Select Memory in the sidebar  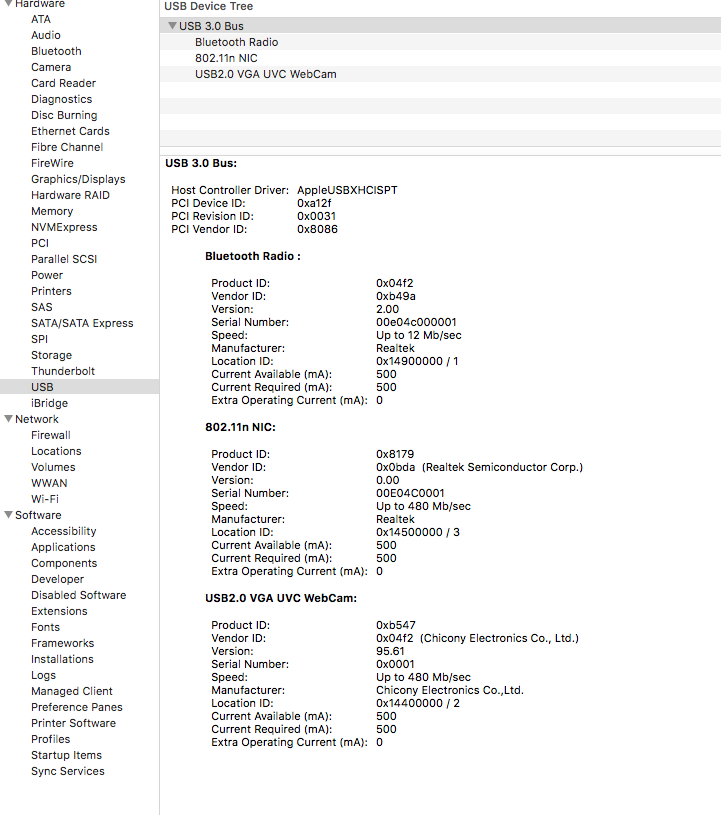point(52,211)
